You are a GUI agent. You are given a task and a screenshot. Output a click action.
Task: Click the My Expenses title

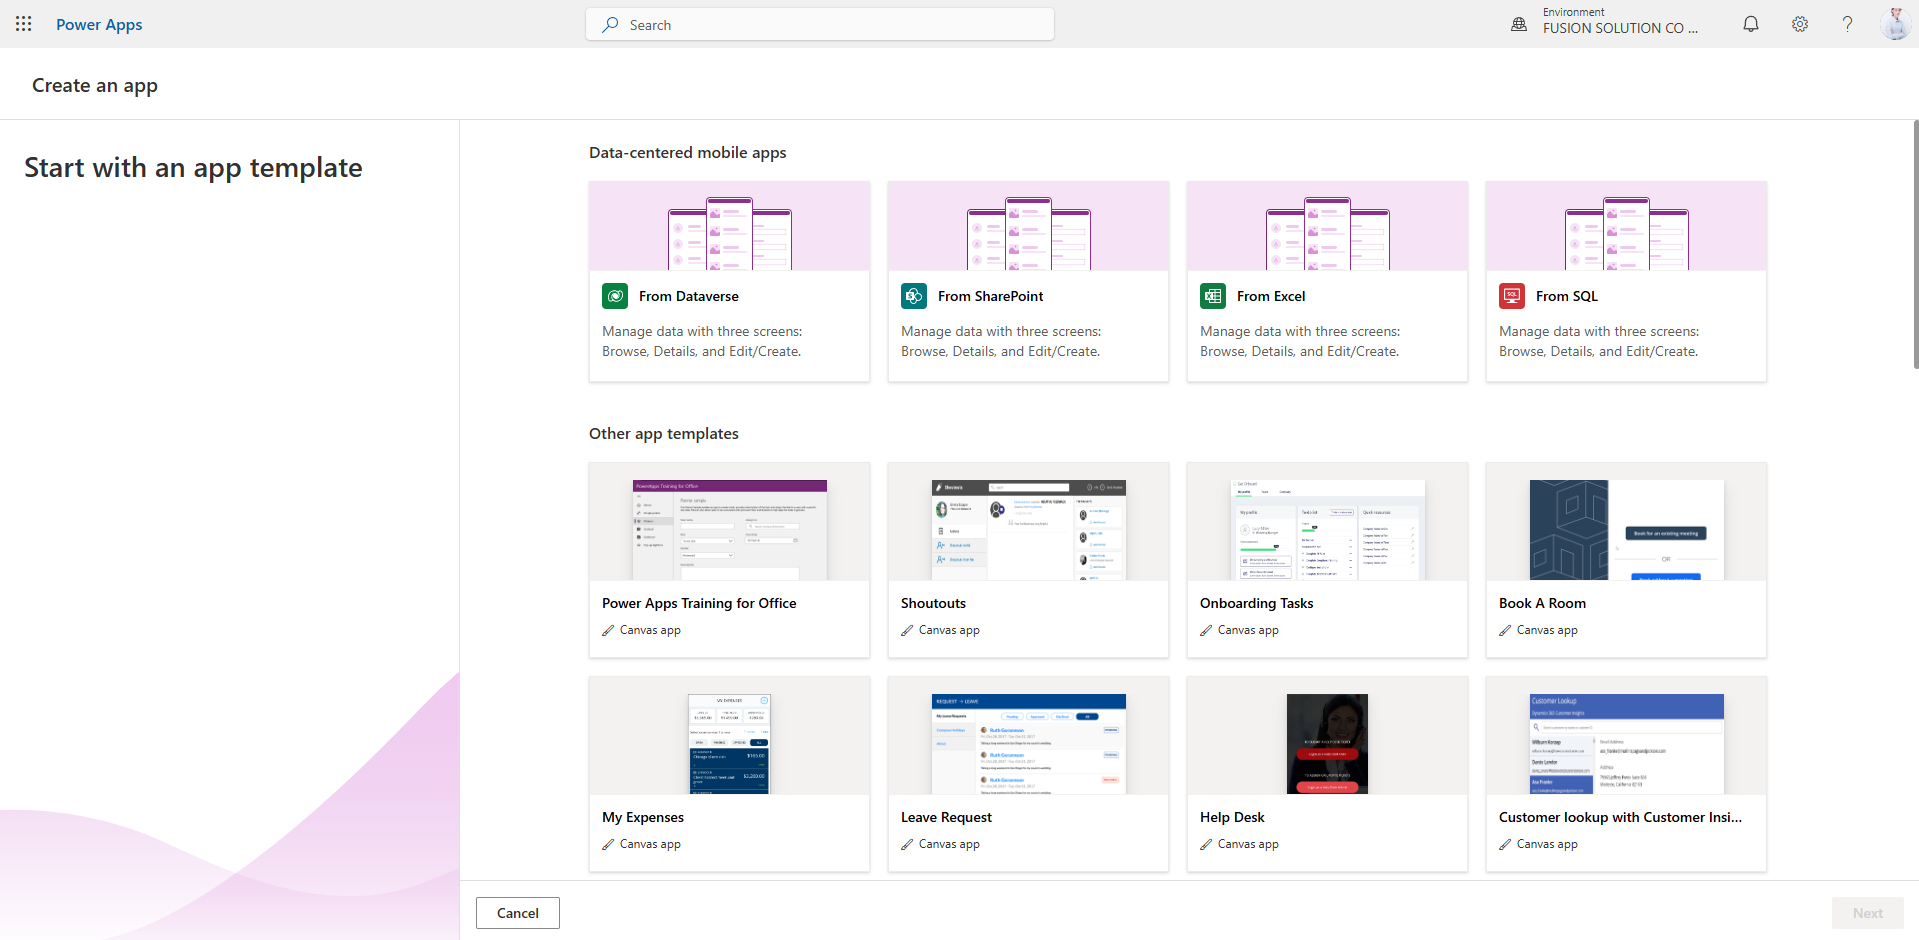coord(643,817)
